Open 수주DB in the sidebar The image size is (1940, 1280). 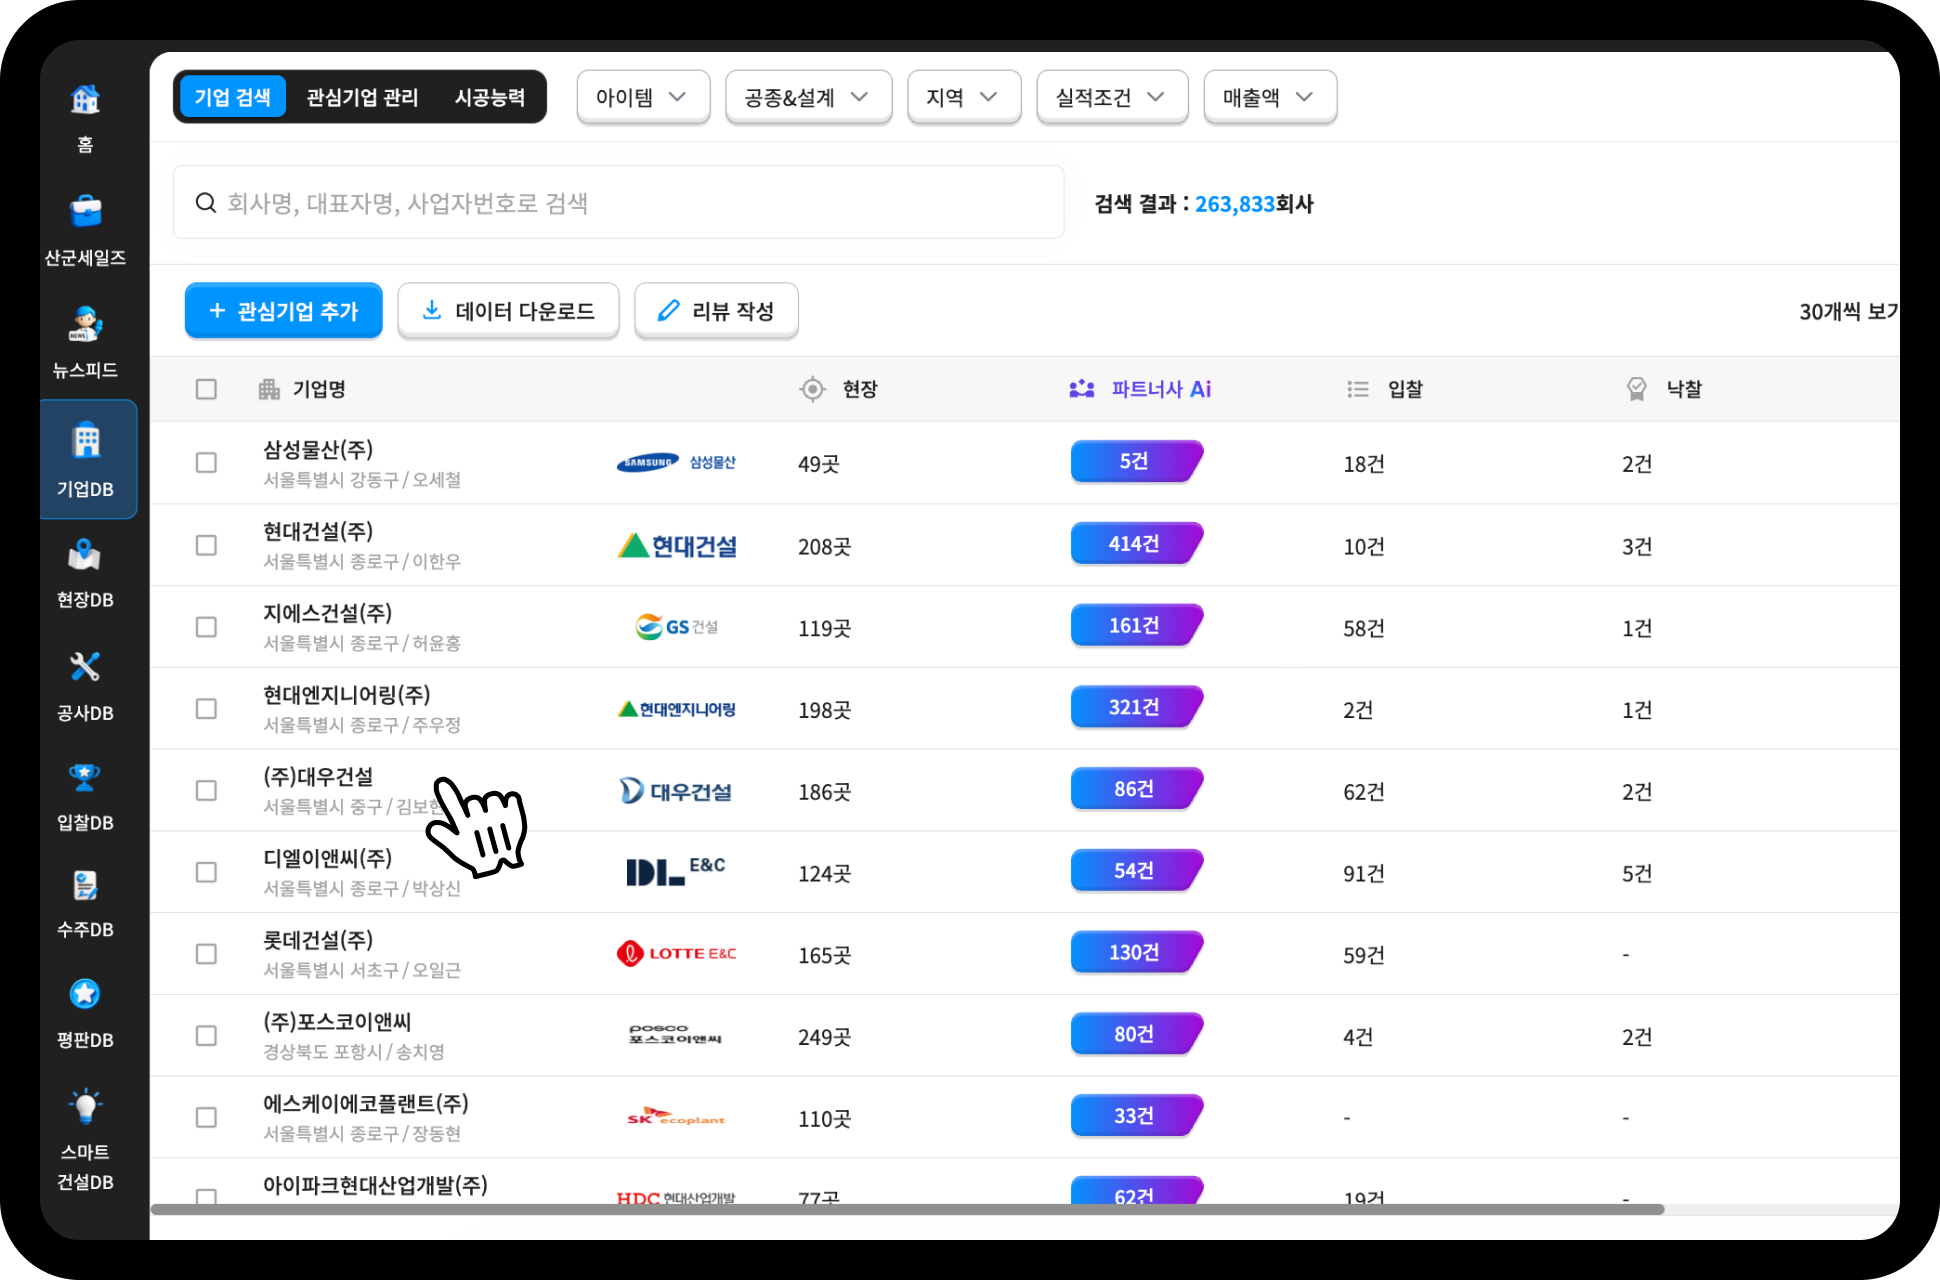[85, 905]
